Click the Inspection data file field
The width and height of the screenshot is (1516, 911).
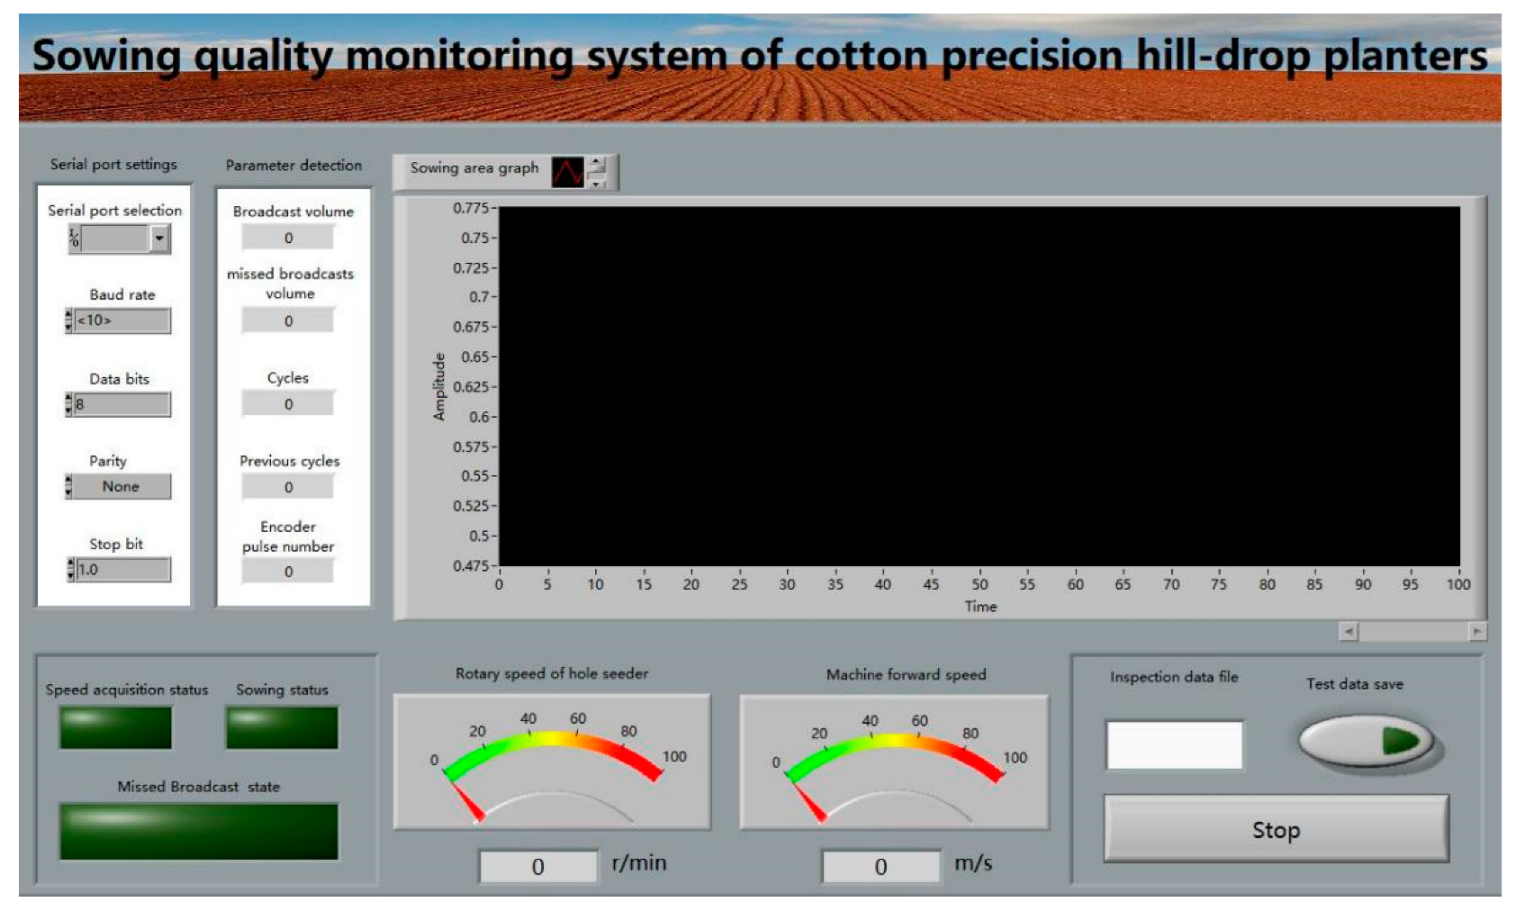point(1174,745)
